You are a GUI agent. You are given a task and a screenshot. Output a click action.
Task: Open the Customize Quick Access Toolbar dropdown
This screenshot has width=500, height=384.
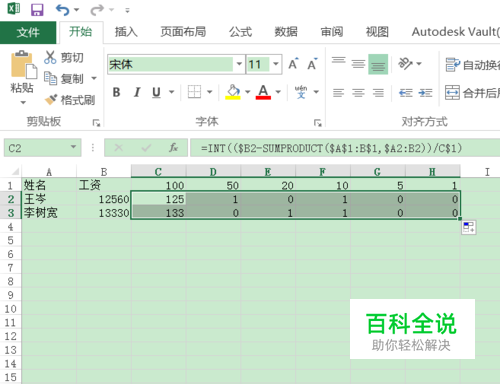pos(127,10)
